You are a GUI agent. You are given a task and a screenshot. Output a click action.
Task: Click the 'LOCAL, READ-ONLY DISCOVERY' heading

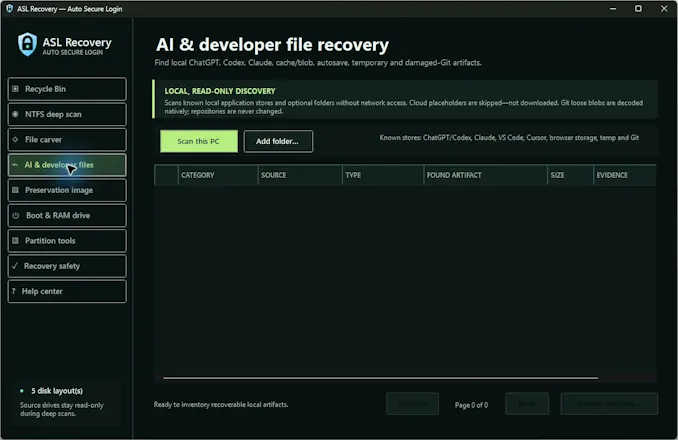coord(220,91)
